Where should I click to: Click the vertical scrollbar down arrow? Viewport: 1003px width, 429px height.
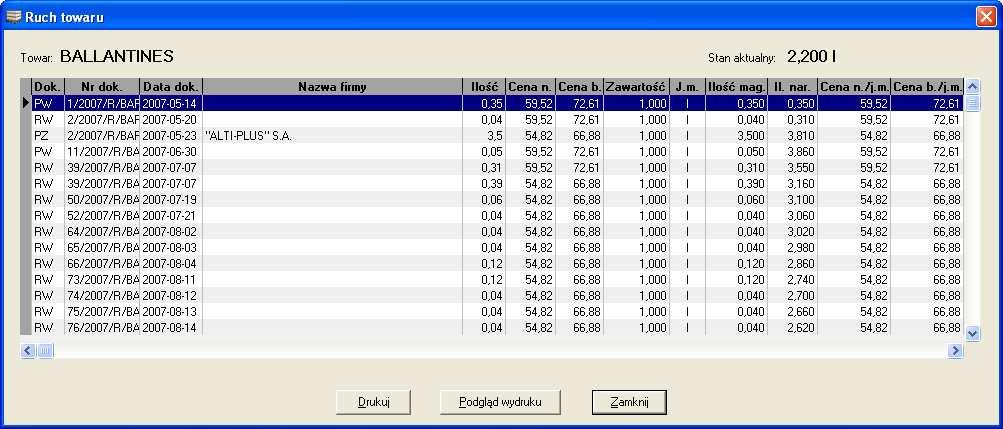point(973,333)
